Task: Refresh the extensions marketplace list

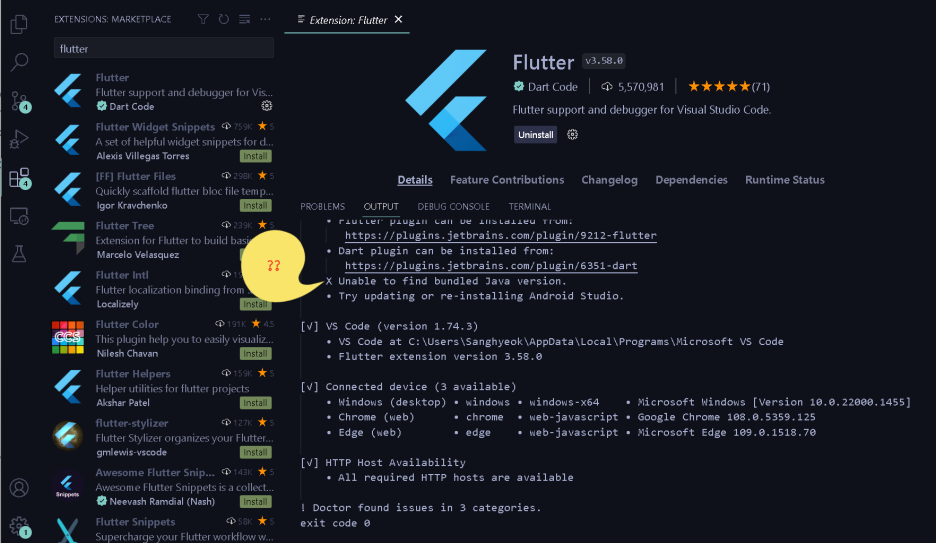Action: click(x=224, y=19)
